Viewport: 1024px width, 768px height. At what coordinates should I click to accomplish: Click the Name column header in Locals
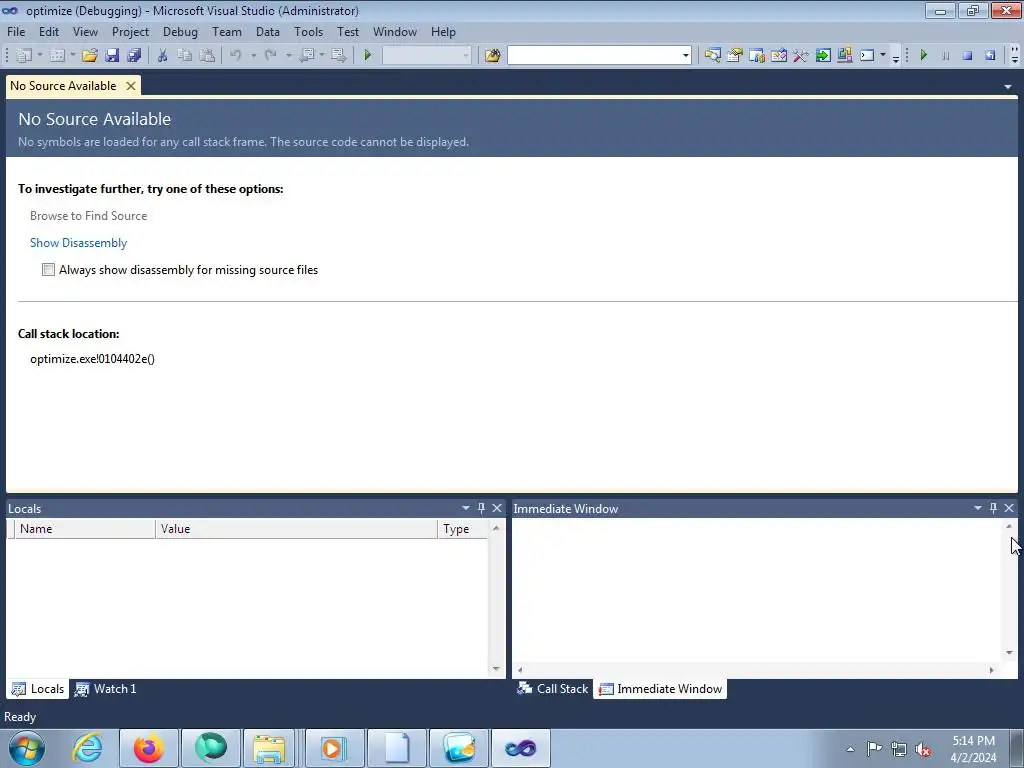click(x=85, y=529)
